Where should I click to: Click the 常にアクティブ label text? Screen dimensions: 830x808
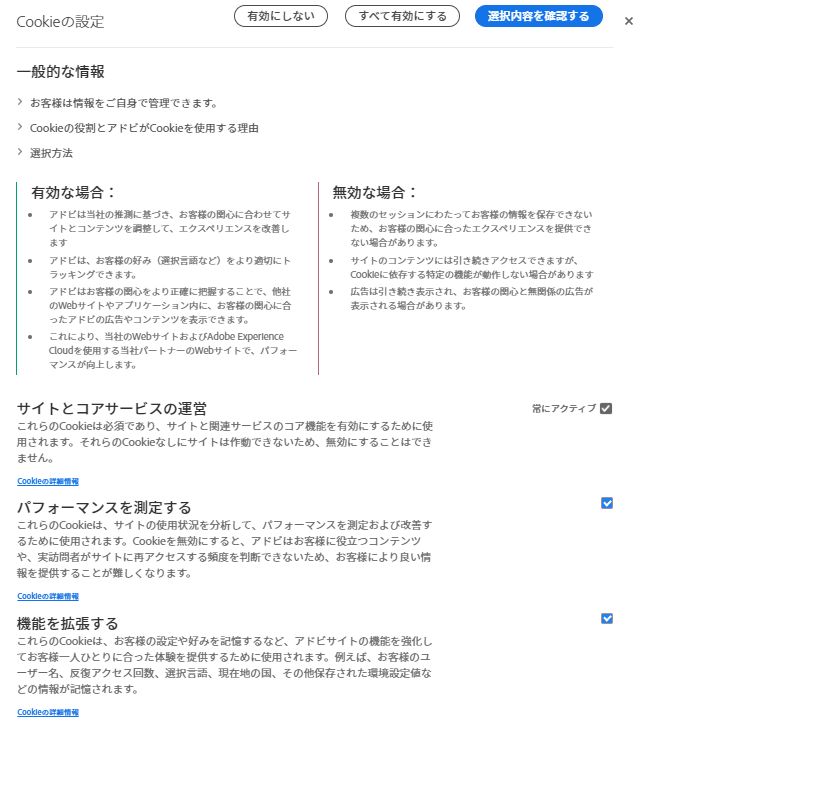coord(564,408)
